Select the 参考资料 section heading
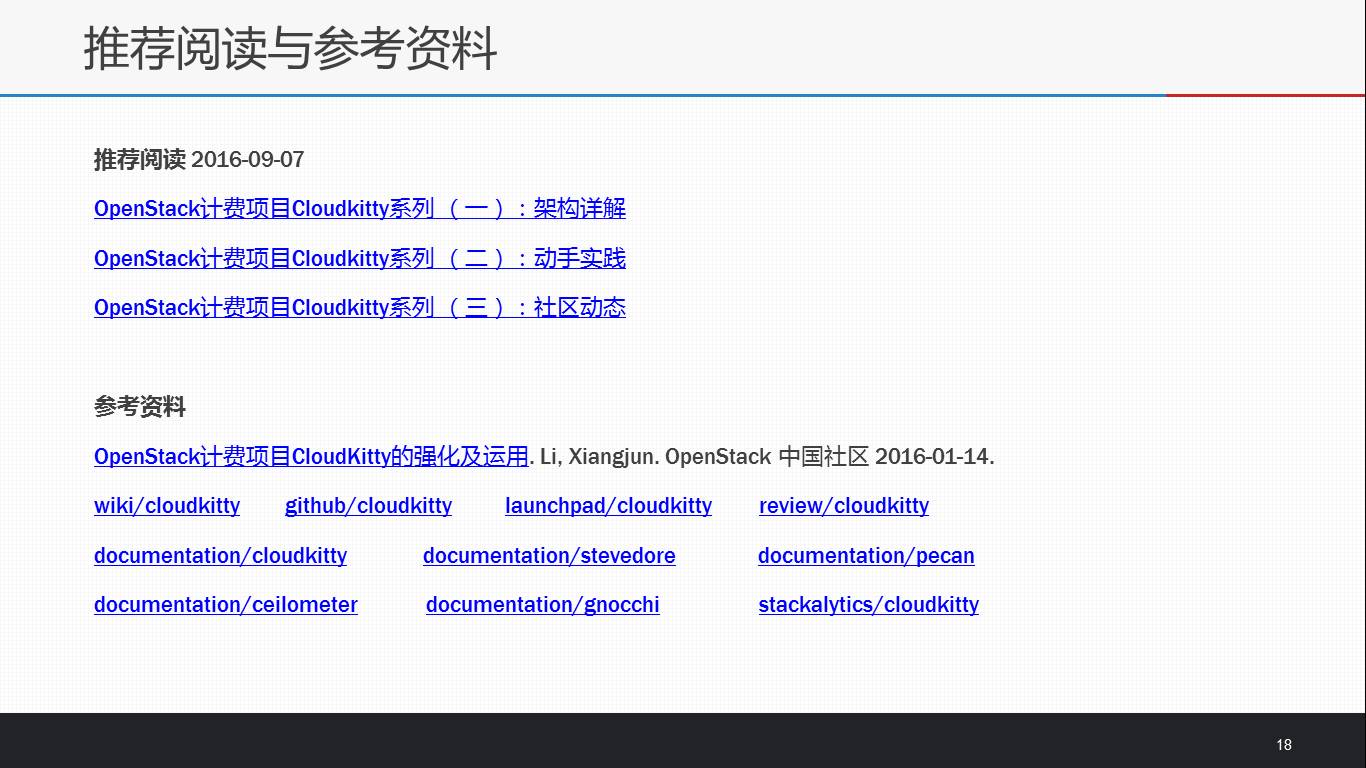Screen dimensions: 1366x768 click(140, 407)
